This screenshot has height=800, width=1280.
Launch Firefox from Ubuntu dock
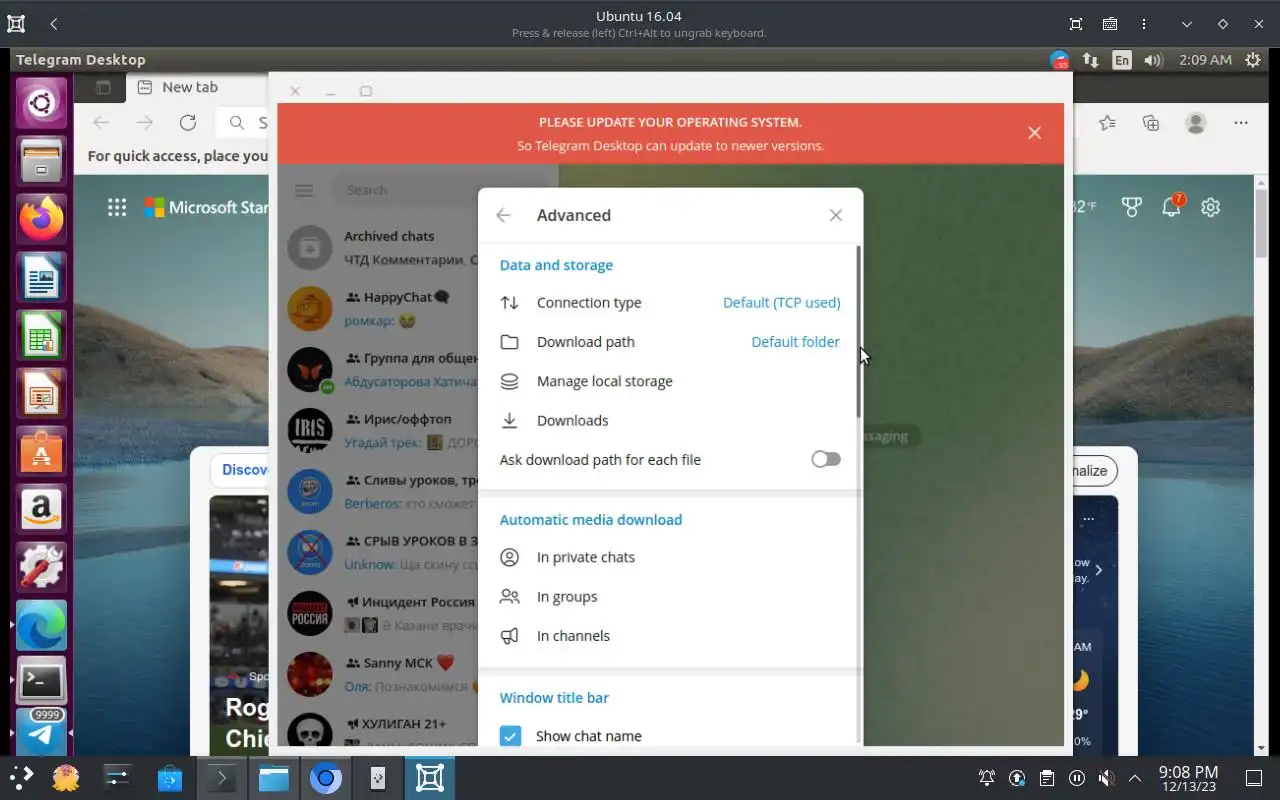(x=41, y=219)
